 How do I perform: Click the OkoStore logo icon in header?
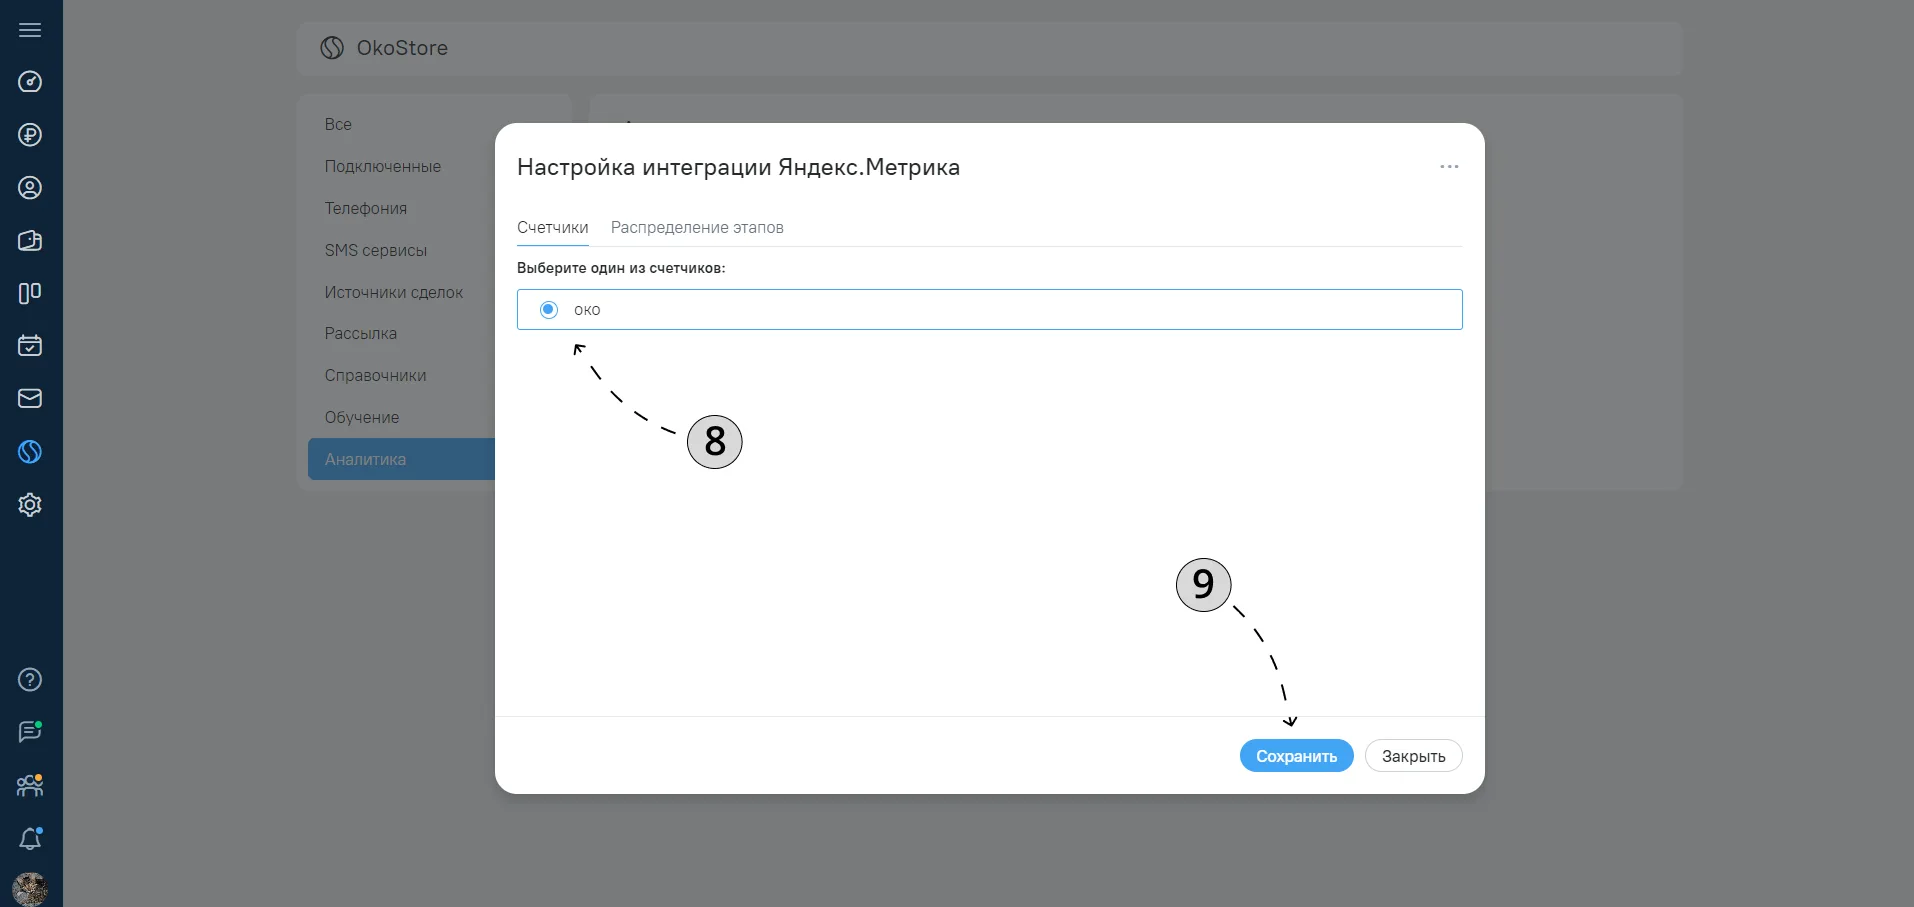pos(332,48)
